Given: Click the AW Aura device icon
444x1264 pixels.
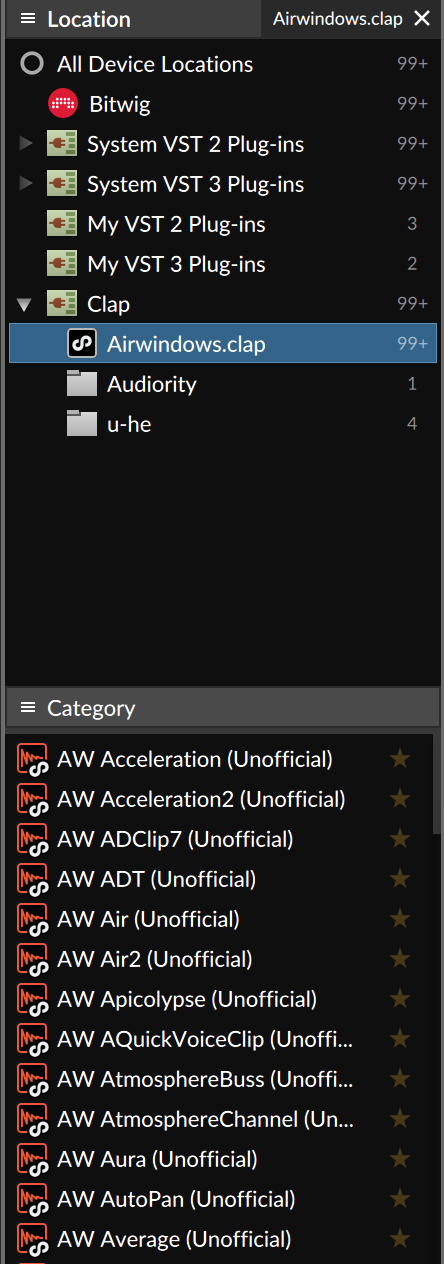Looking at the screenshot, I should [34, 1160].
